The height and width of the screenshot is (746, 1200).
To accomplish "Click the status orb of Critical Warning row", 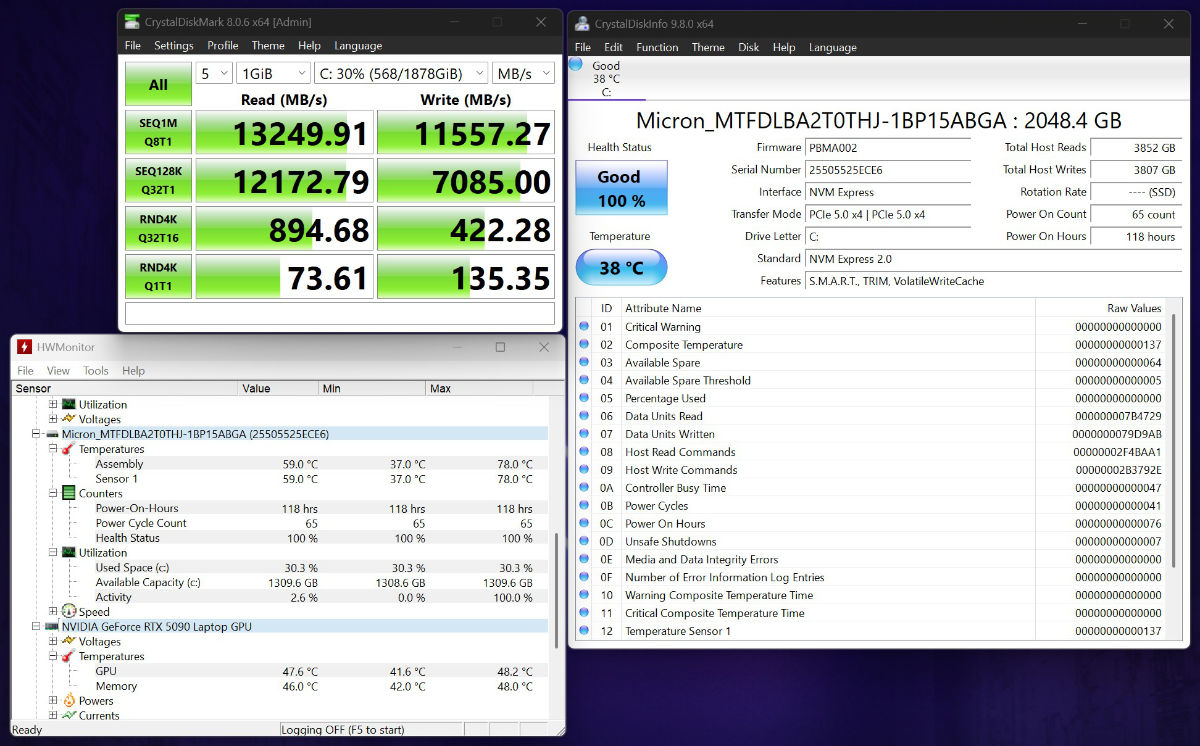I will tap(584, 327).
